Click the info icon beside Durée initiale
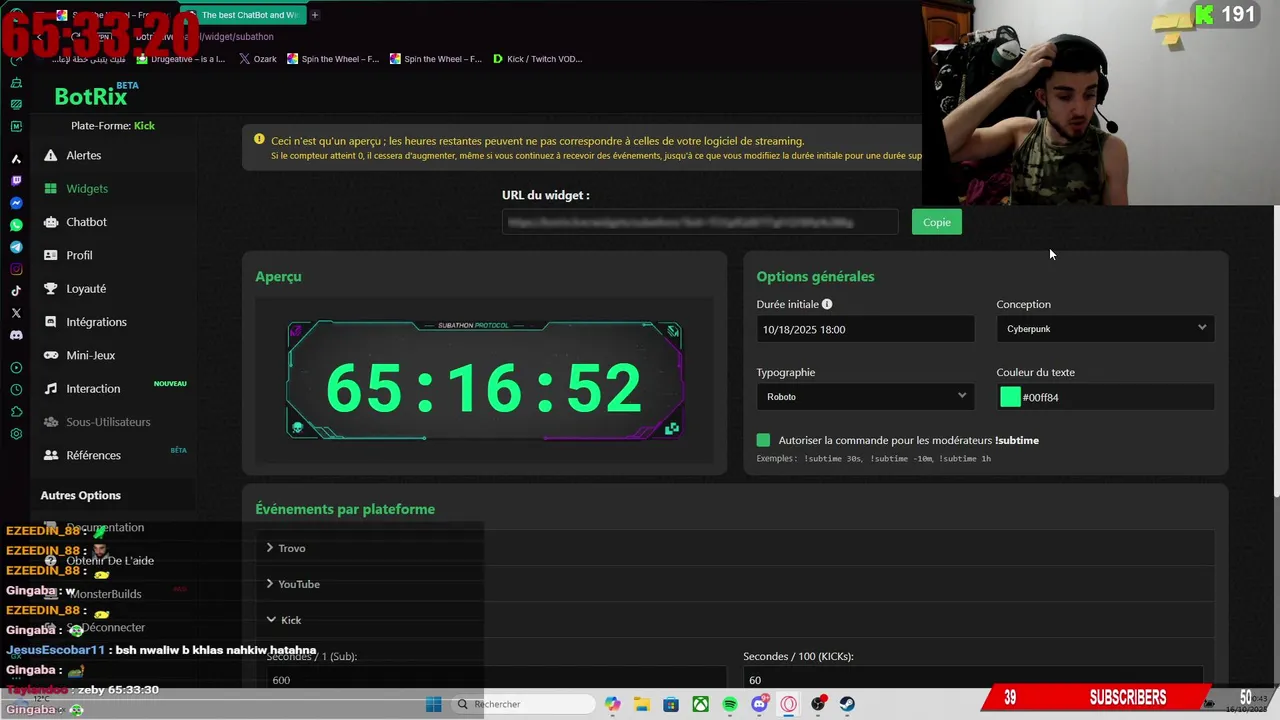The image size is (1280, 720). tap(827, 304)
